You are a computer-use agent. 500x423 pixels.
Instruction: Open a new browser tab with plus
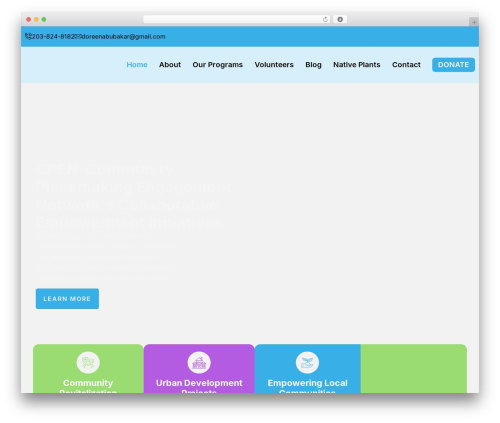pos(474,22)
